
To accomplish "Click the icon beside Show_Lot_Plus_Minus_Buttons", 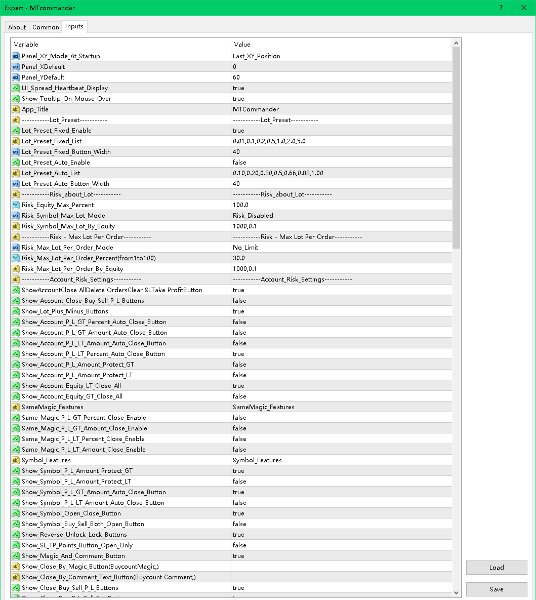I will pos(16,311).
